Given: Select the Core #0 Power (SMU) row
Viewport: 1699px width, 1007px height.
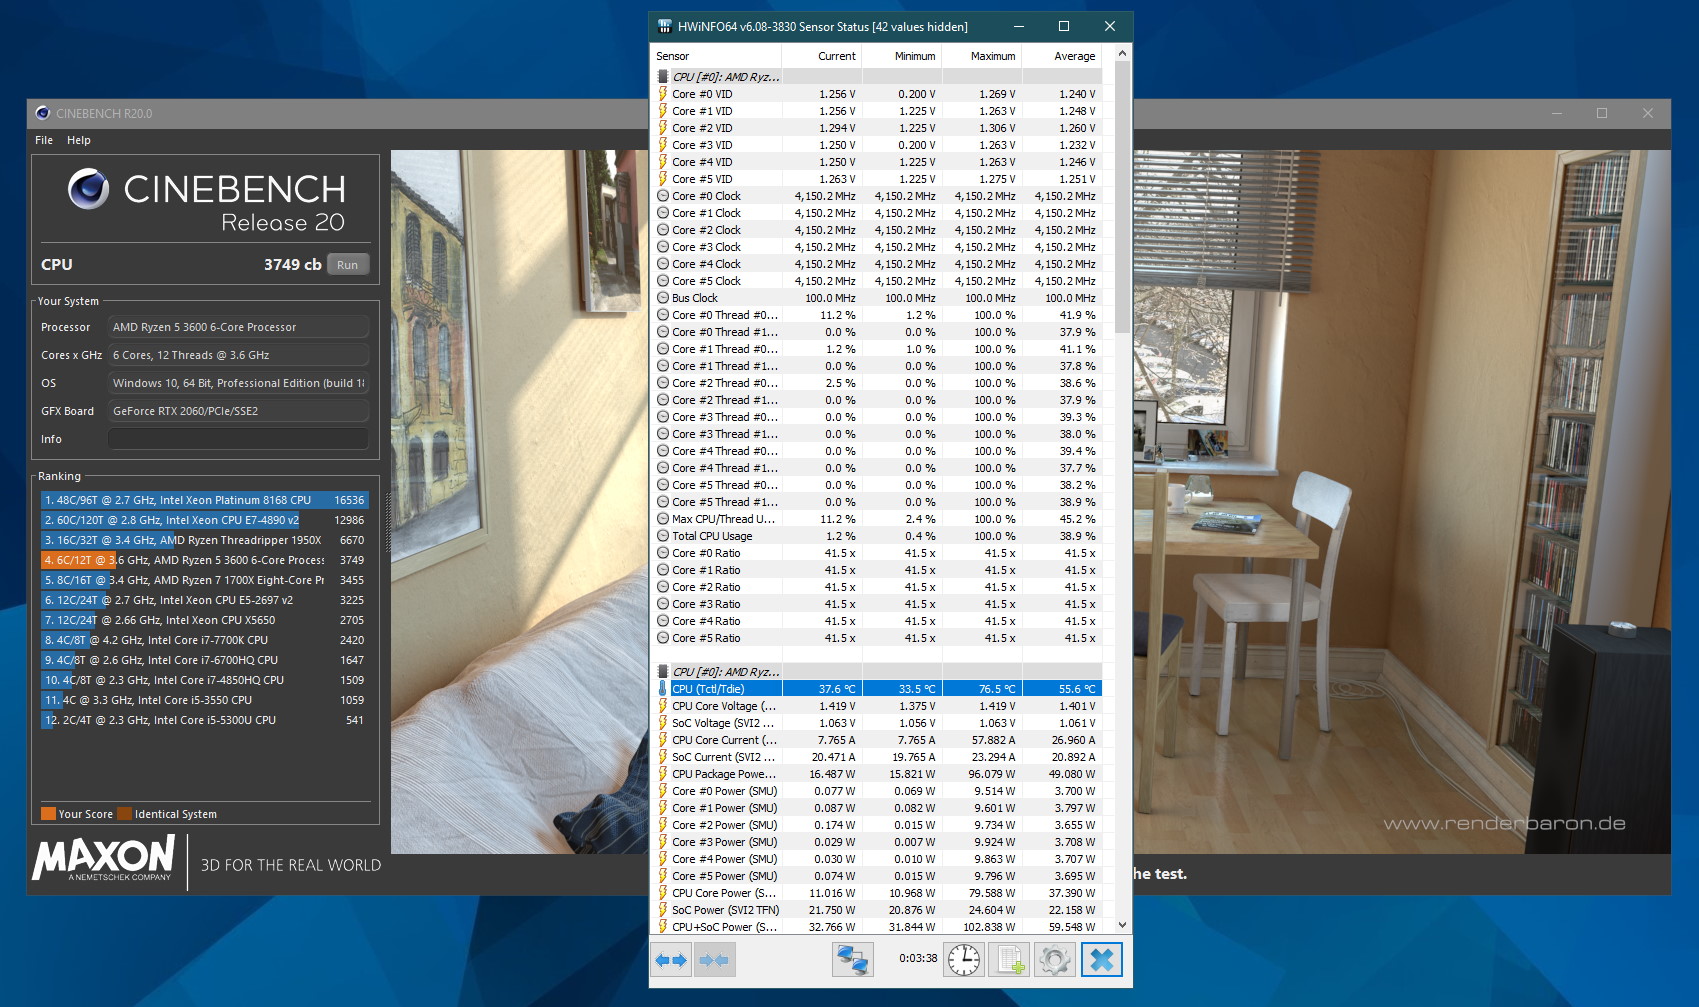Looking at the screenshot, I should click(x=877, y=791).
